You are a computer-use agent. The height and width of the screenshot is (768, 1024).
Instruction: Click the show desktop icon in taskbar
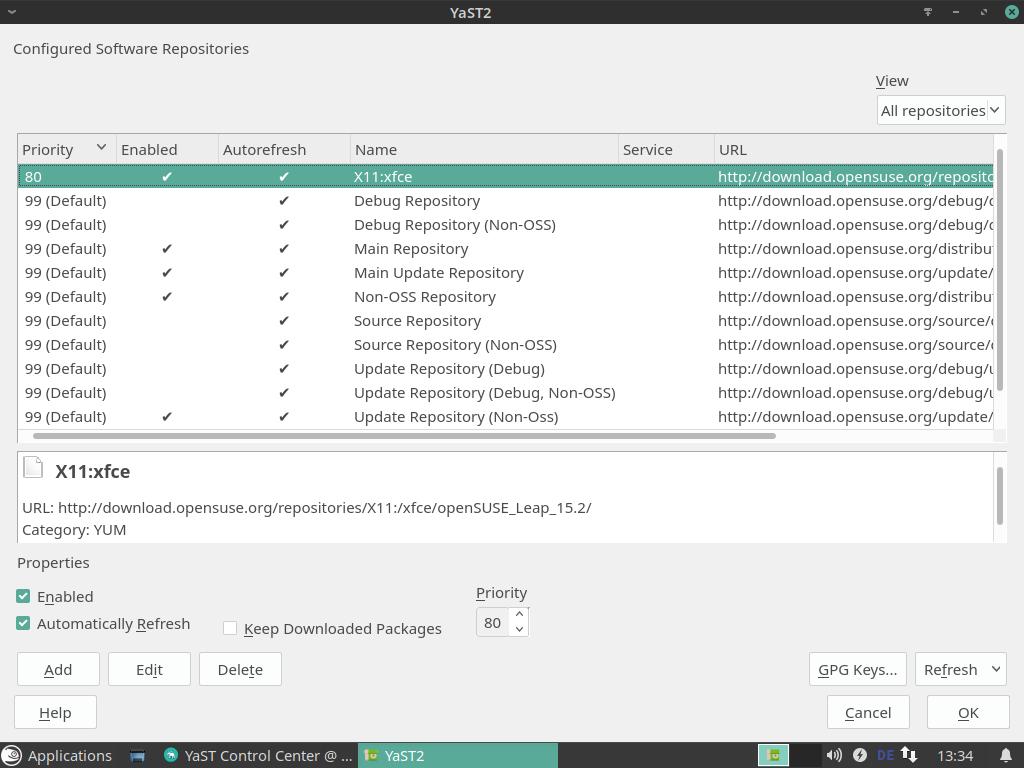pyautogui.click(x=139, y=755)
